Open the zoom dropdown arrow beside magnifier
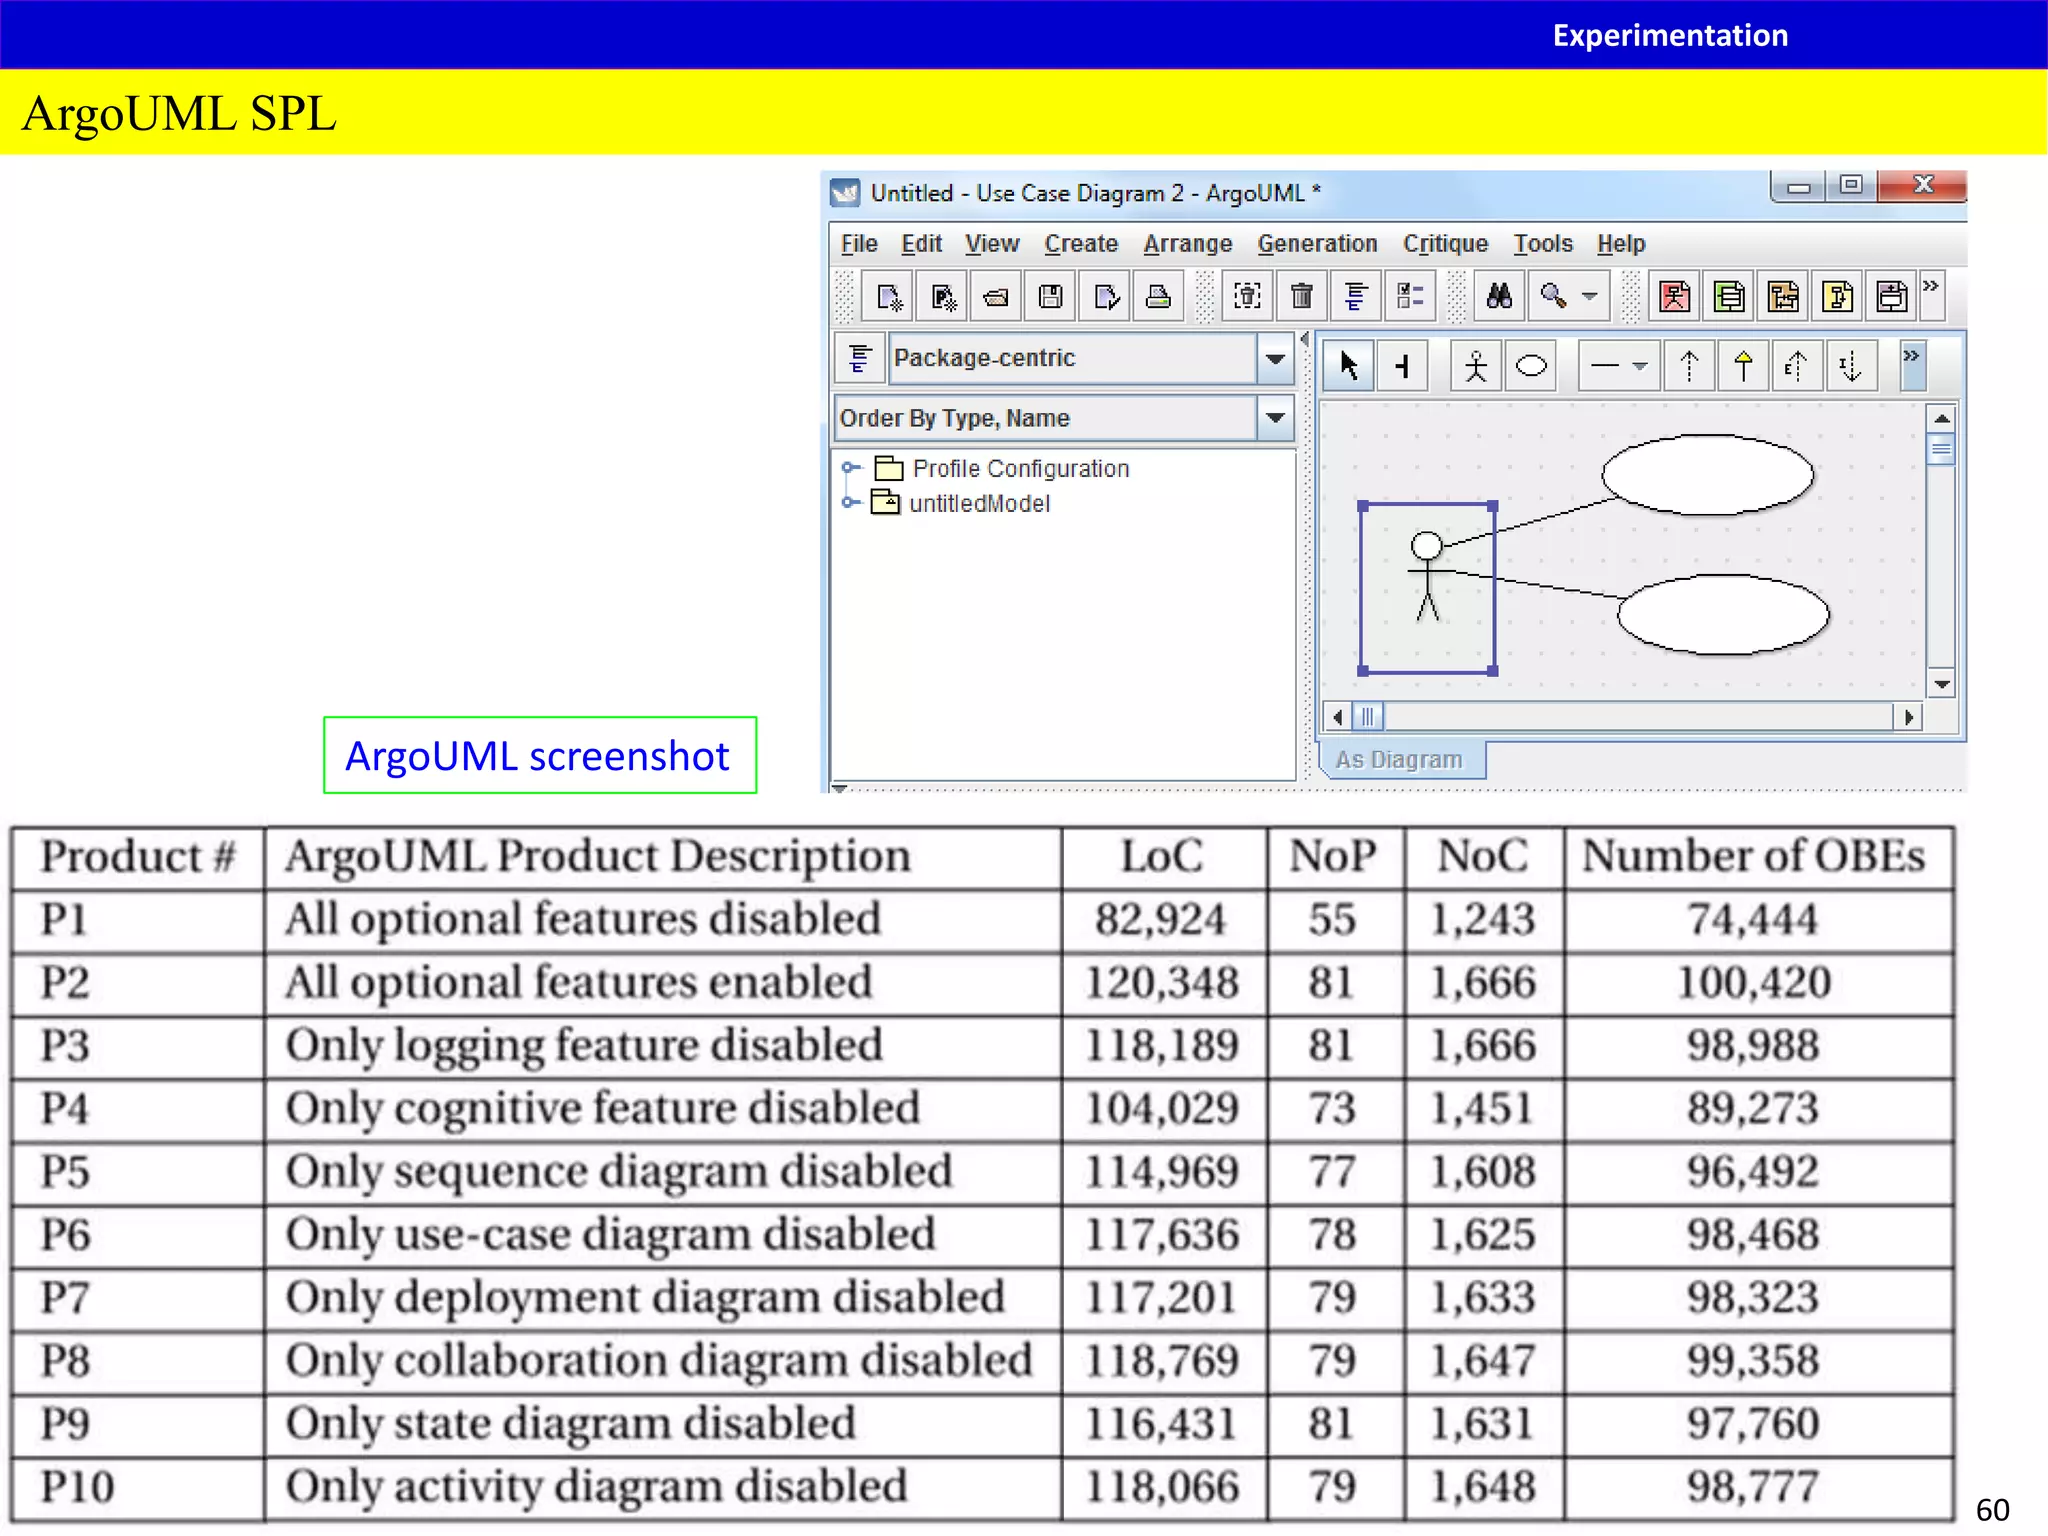 [1590, 297]
